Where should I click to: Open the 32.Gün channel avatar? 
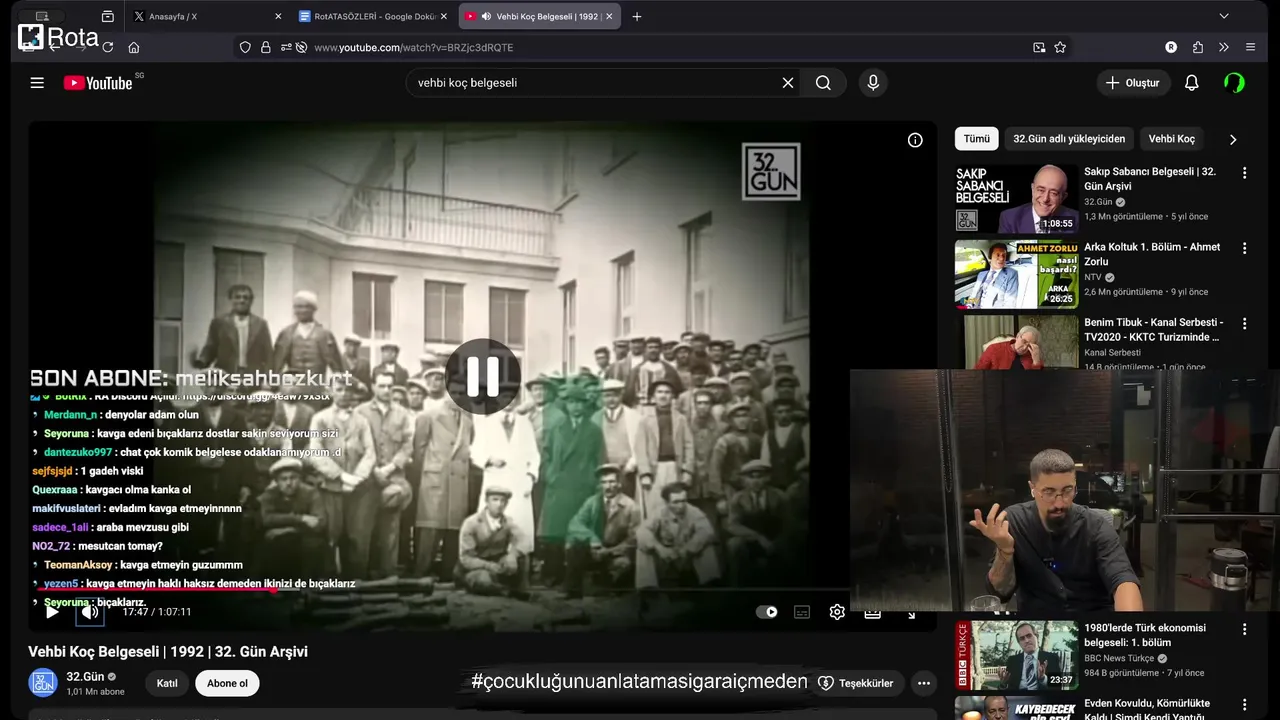pyautogui.click(x=43, y=683)
